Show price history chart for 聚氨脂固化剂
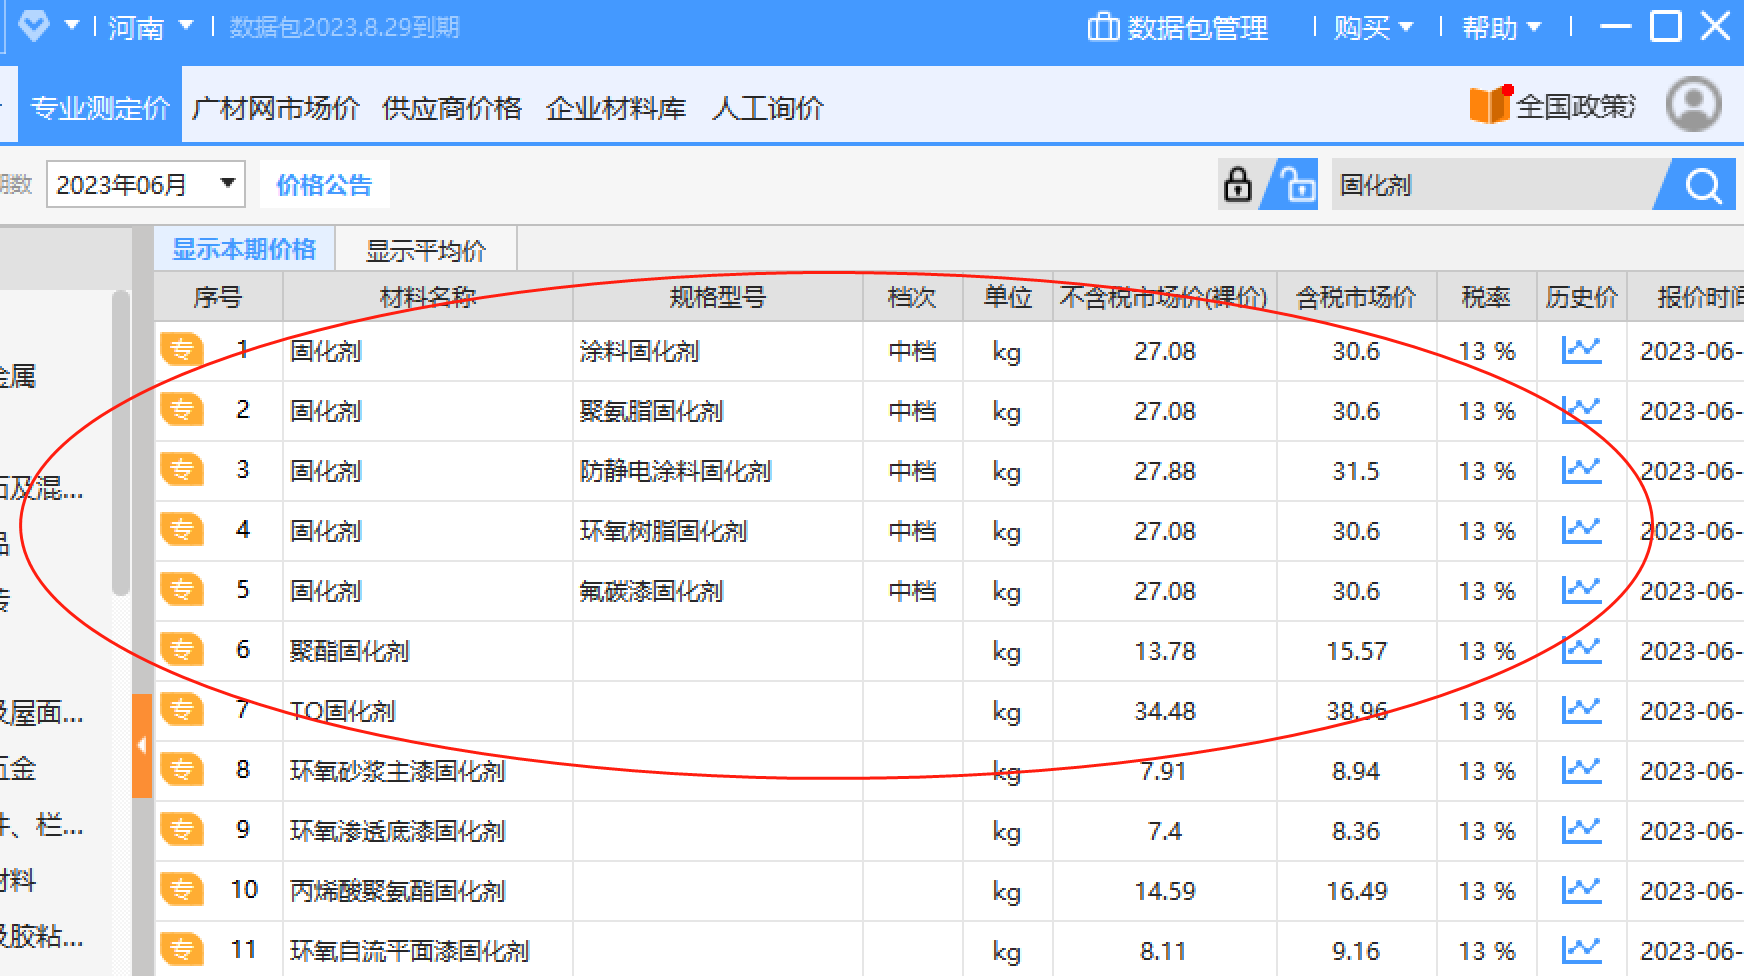This screenshot has height=976, width=1744. tap(1581, 410)
